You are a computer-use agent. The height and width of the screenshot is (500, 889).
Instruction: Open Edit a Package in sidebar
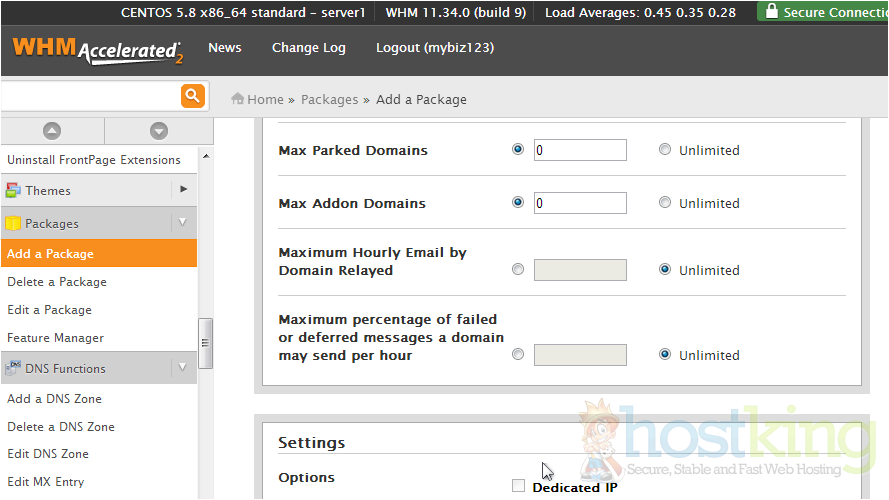pyautogui.click(x=49, y=310)
